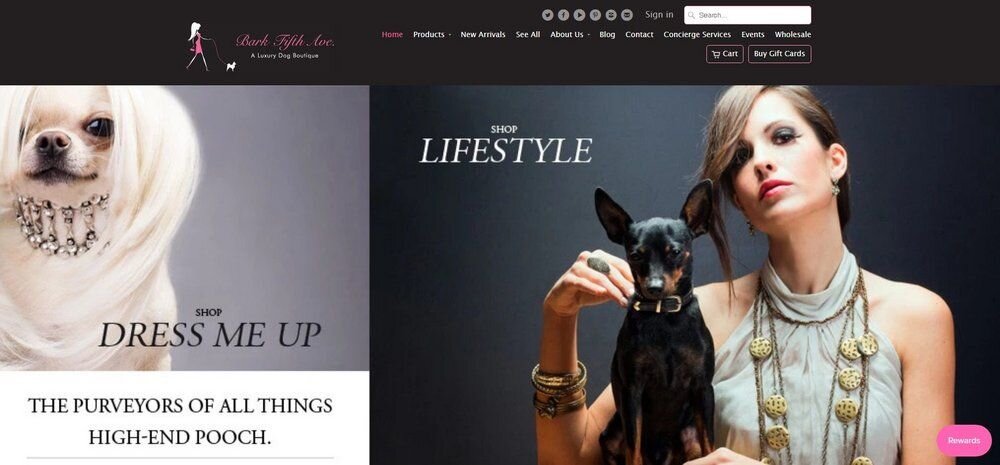This screenshot has height=465, width=1000.
Task: Open the pink Rewards button
Action: (964, 441)
